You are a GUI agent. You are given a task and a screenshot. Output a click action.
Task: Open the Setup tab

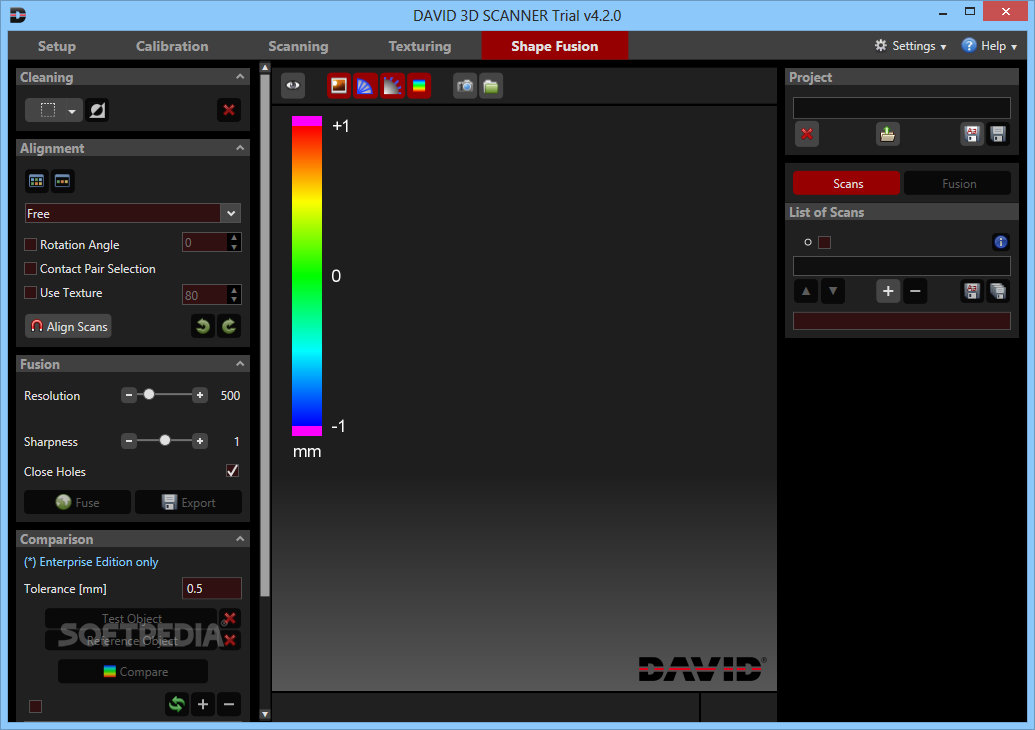pos(57,46)
